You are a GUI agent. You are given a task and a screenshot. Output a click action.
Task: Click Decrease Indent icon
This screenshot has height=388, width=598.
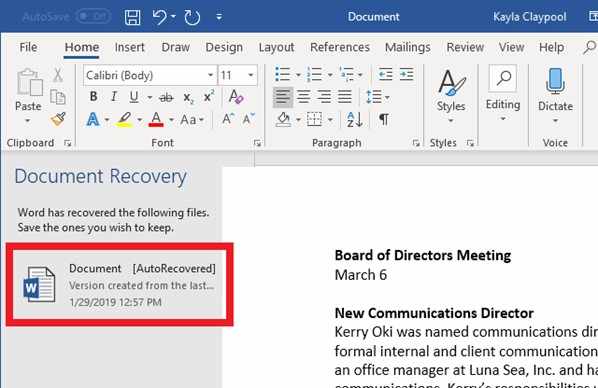pyautogui.click(x=385, y=74)
